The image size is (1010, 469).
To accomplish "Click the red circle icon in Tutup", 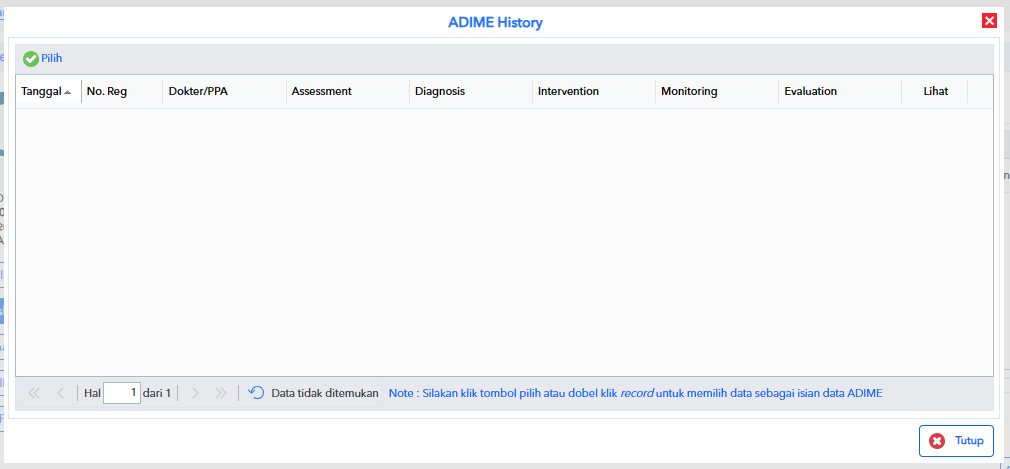I will [x=937, y=441].
